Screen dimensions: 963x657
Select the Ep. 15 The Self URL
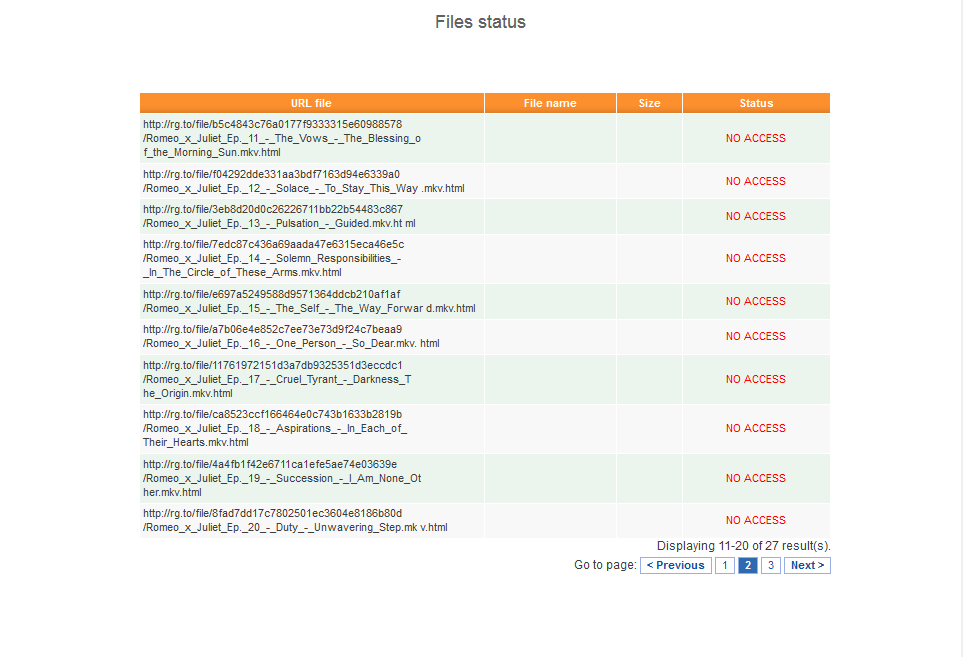[309, 301]
